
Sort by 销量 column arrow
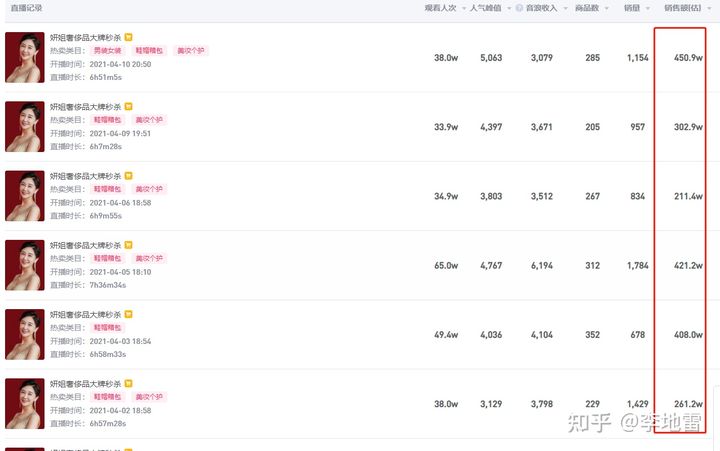(x=646, y=8)
